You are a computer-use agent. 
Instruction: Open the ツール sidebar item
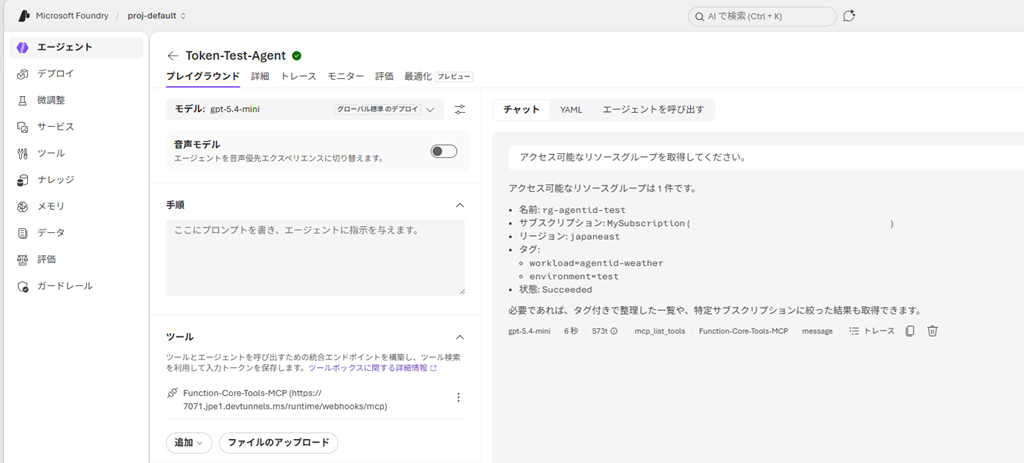point(76,153)
